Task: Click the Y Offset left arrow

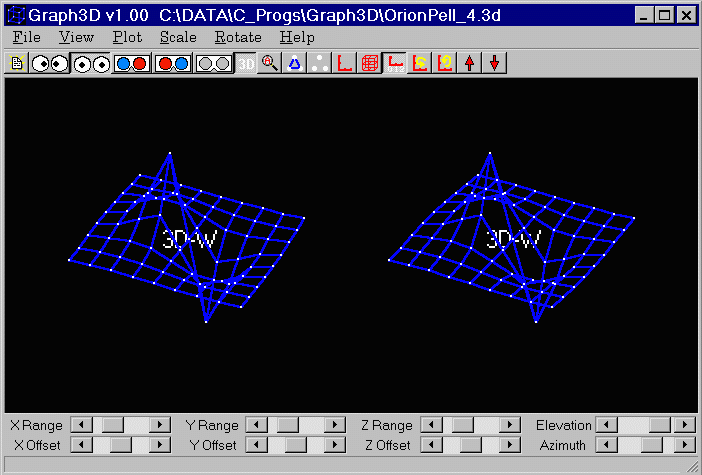Action: point(257,445)
